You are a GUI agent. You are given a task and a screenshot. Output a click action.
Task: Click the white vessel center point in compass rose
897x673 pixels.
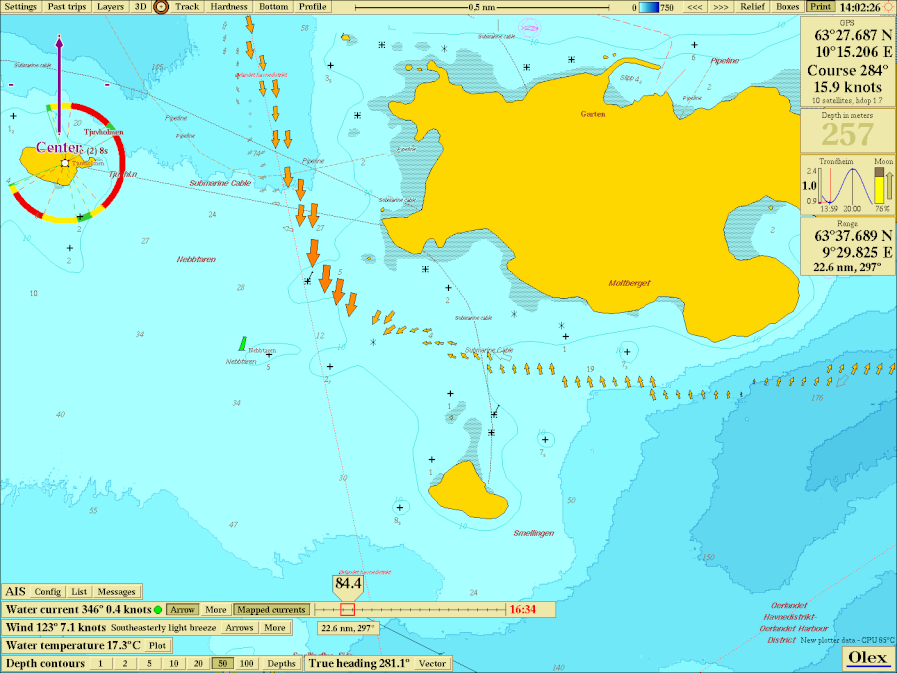pos(64,163)
